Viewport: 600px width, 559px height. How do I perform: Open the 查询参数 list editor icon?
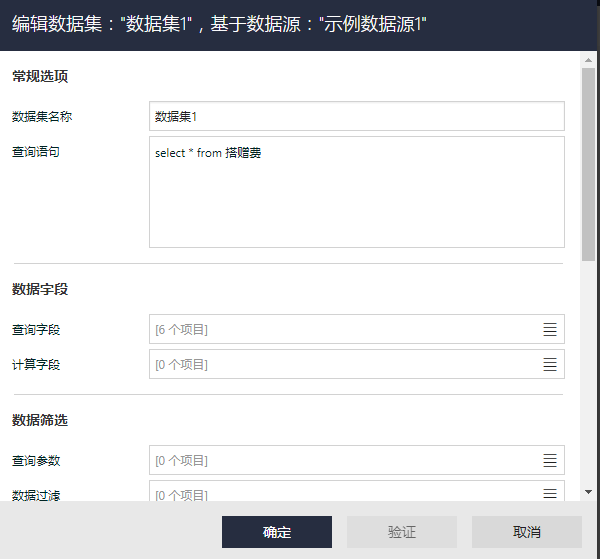[549, 460]
